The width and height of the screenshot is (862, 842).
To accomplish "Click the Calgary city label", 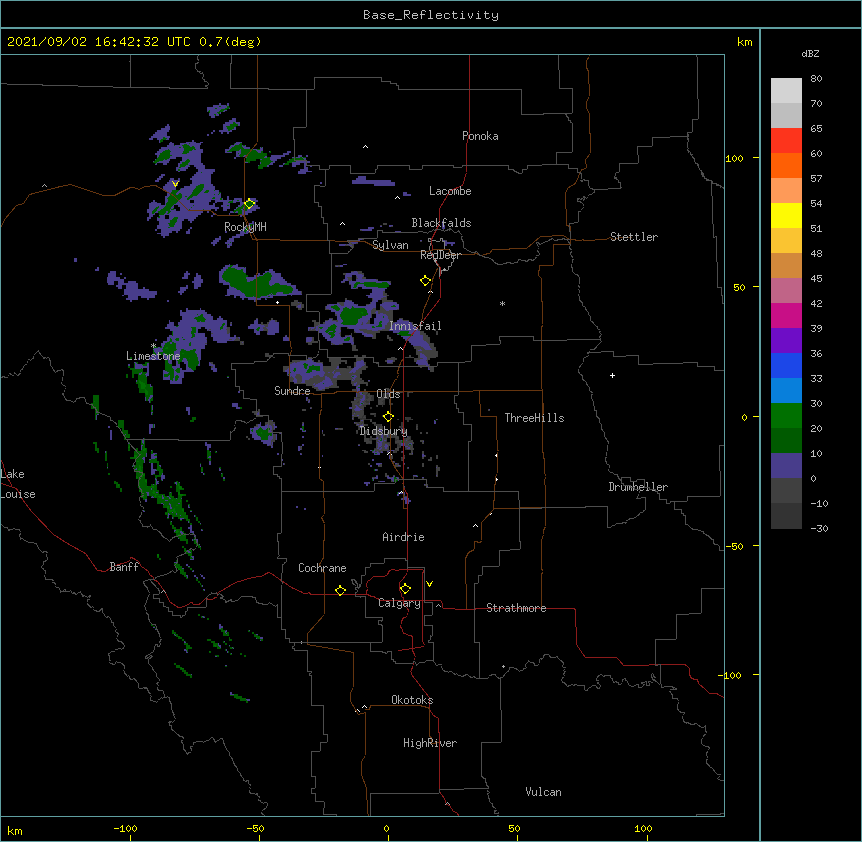I will (399, 603).
